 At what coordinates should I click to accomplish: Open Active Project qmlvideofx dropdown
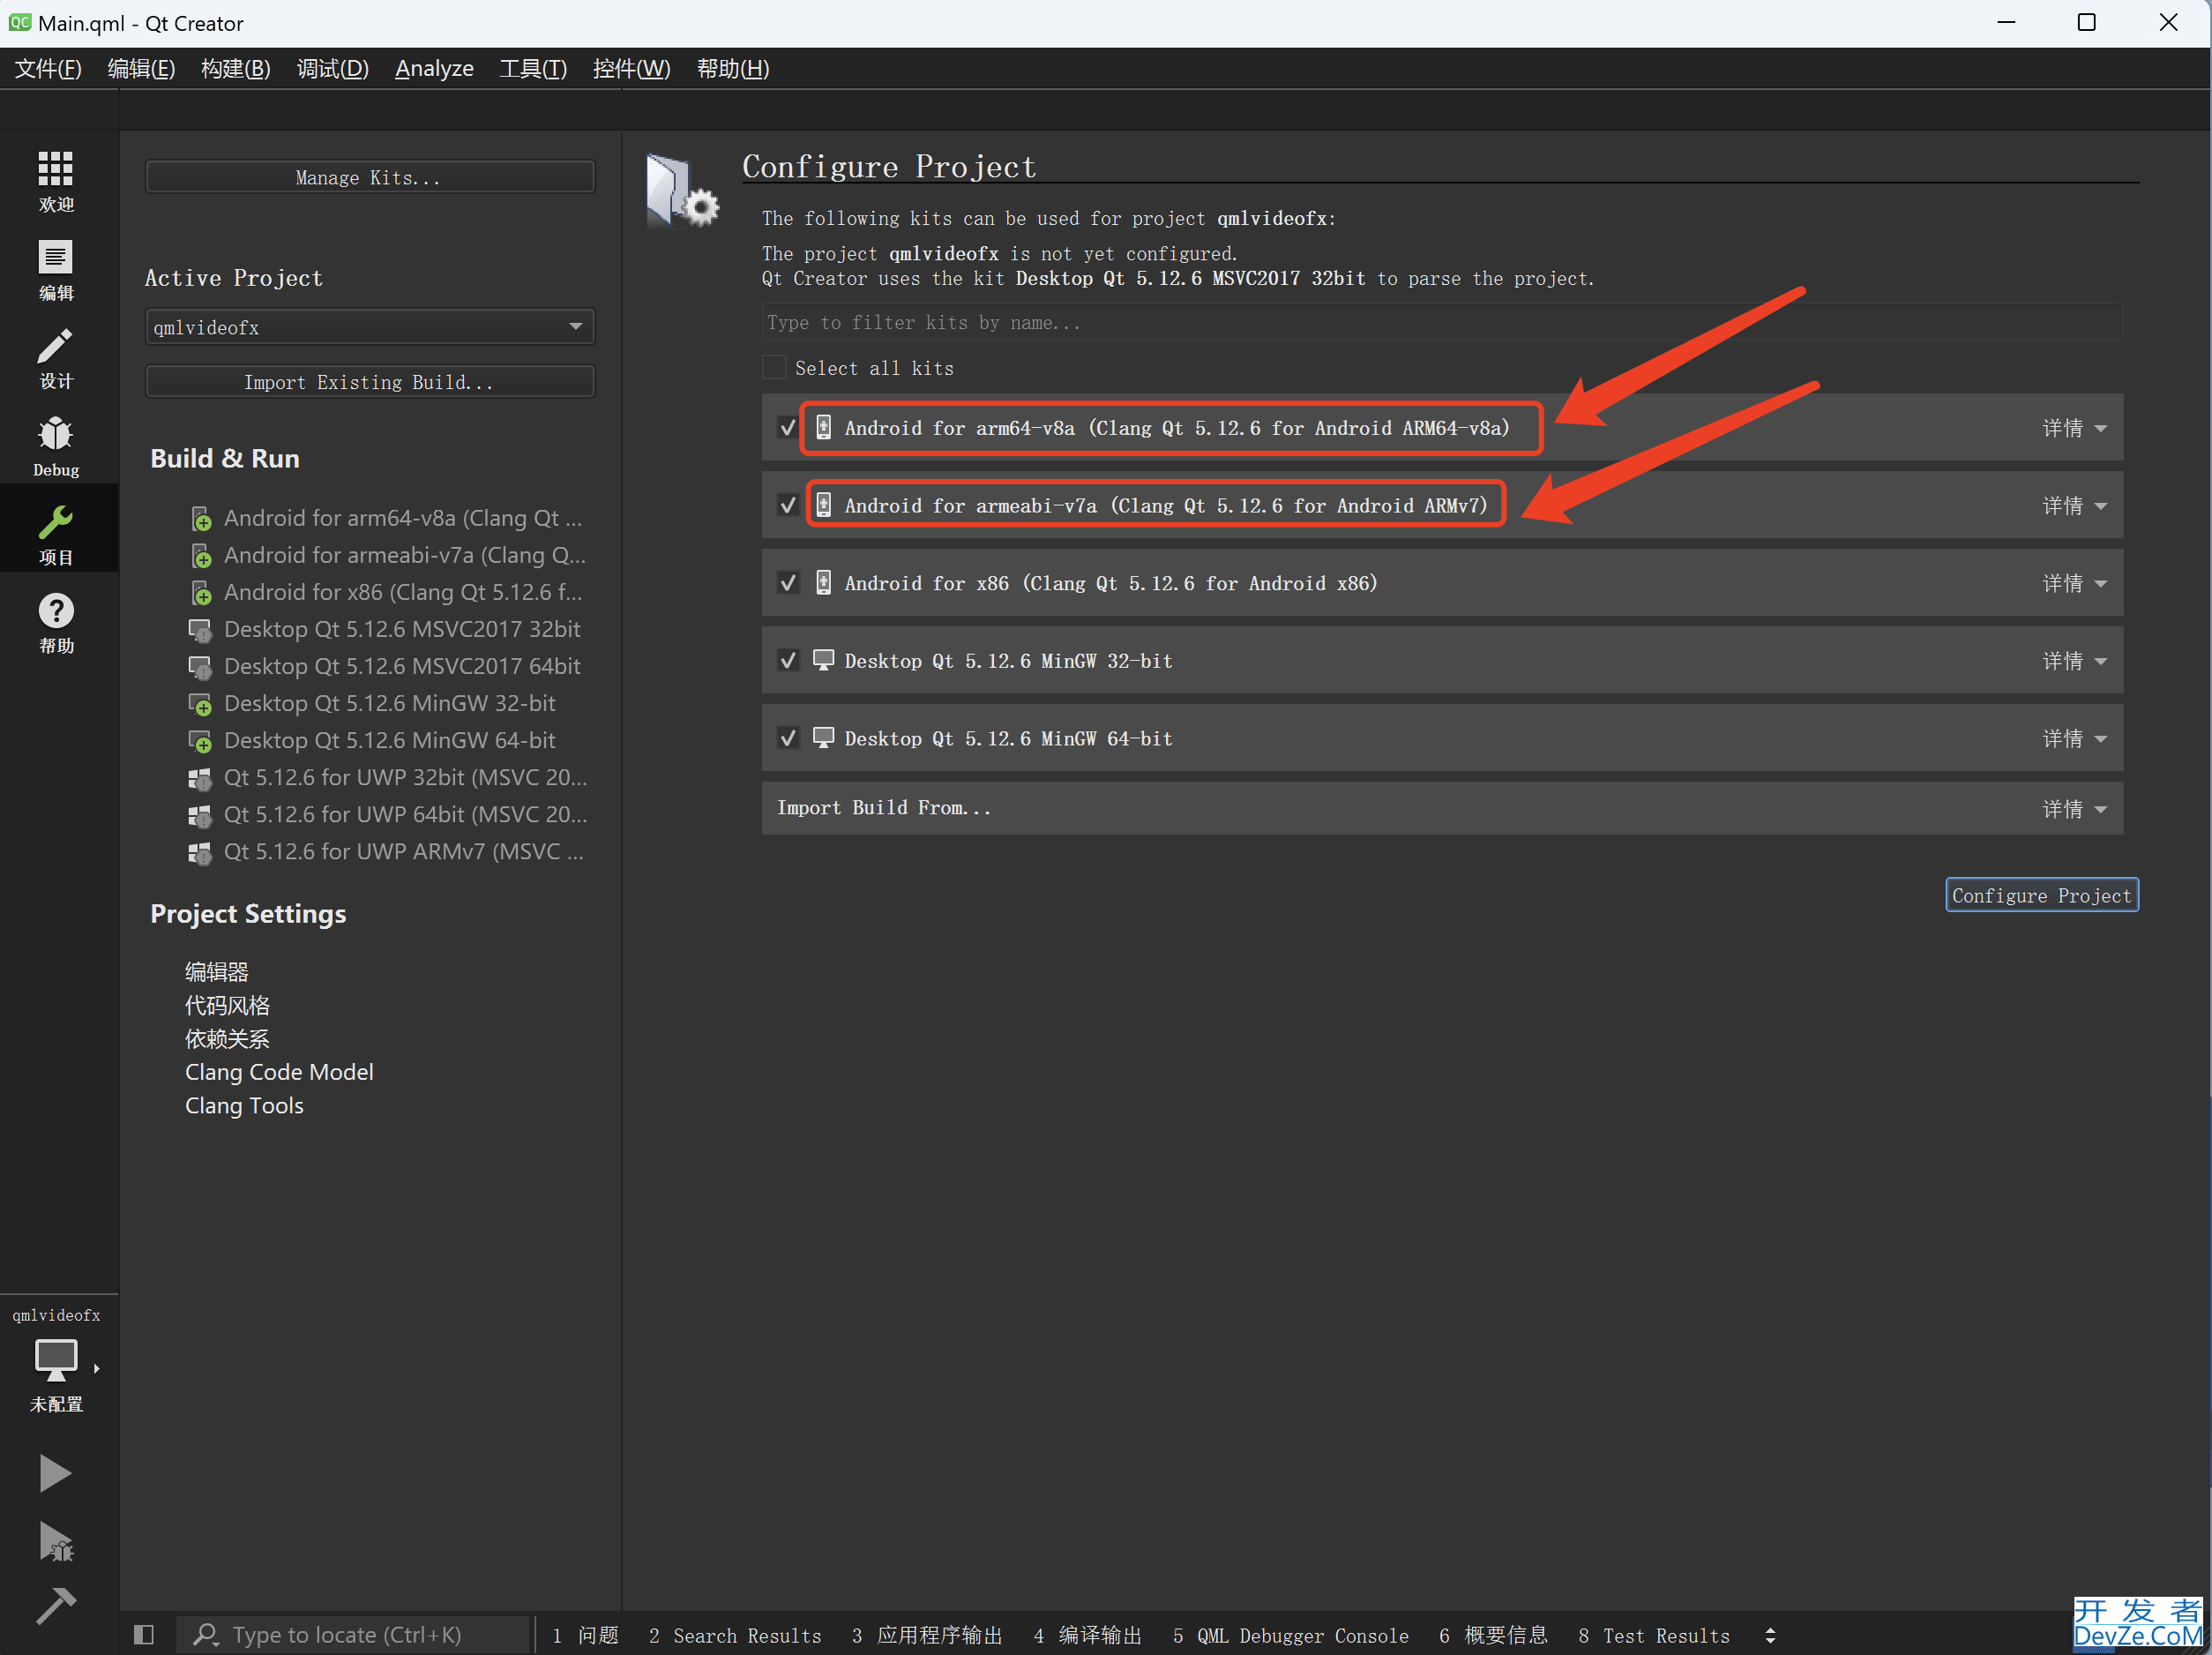click(x=370, y=327)
